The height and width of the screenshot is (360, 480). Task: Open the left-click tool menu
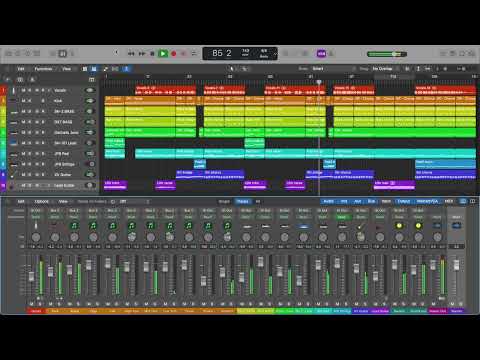pos(232,69)
